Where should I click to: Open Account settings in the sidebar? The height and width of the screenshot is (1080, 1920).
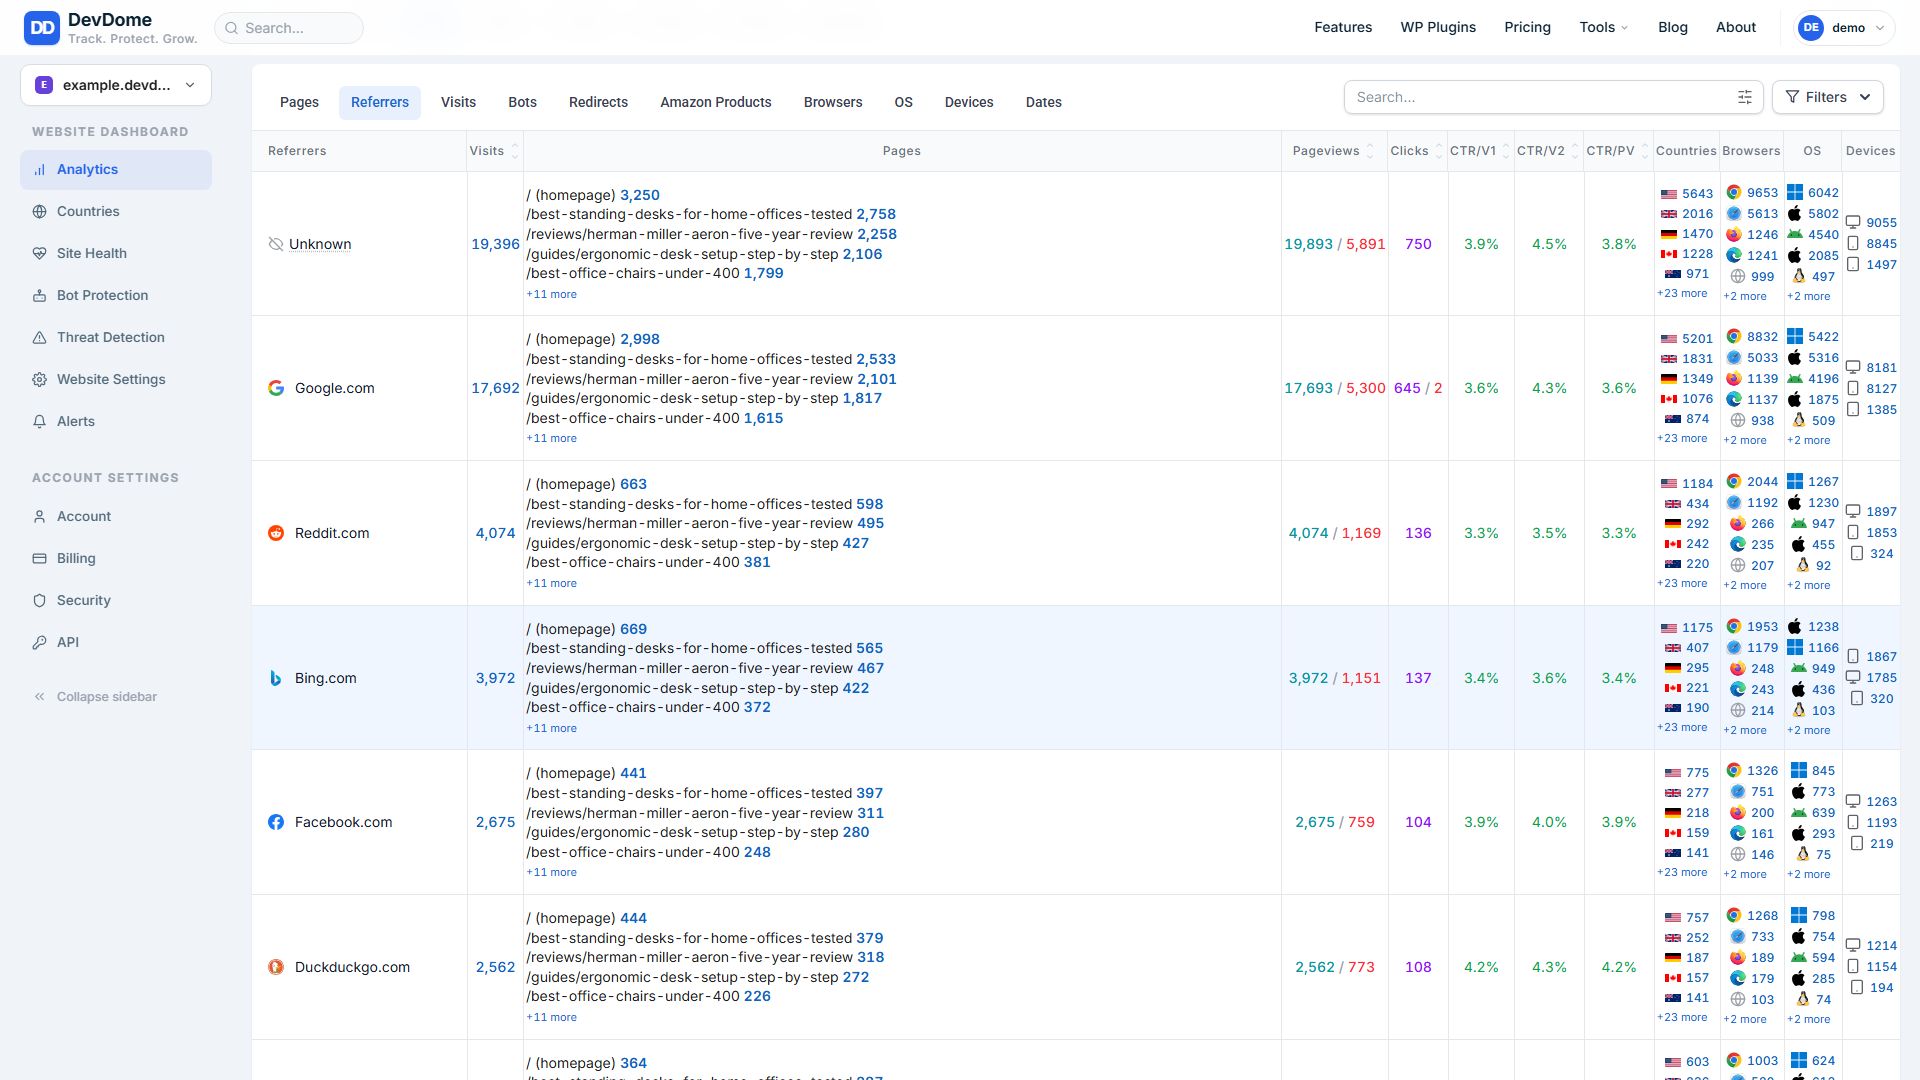116,517
